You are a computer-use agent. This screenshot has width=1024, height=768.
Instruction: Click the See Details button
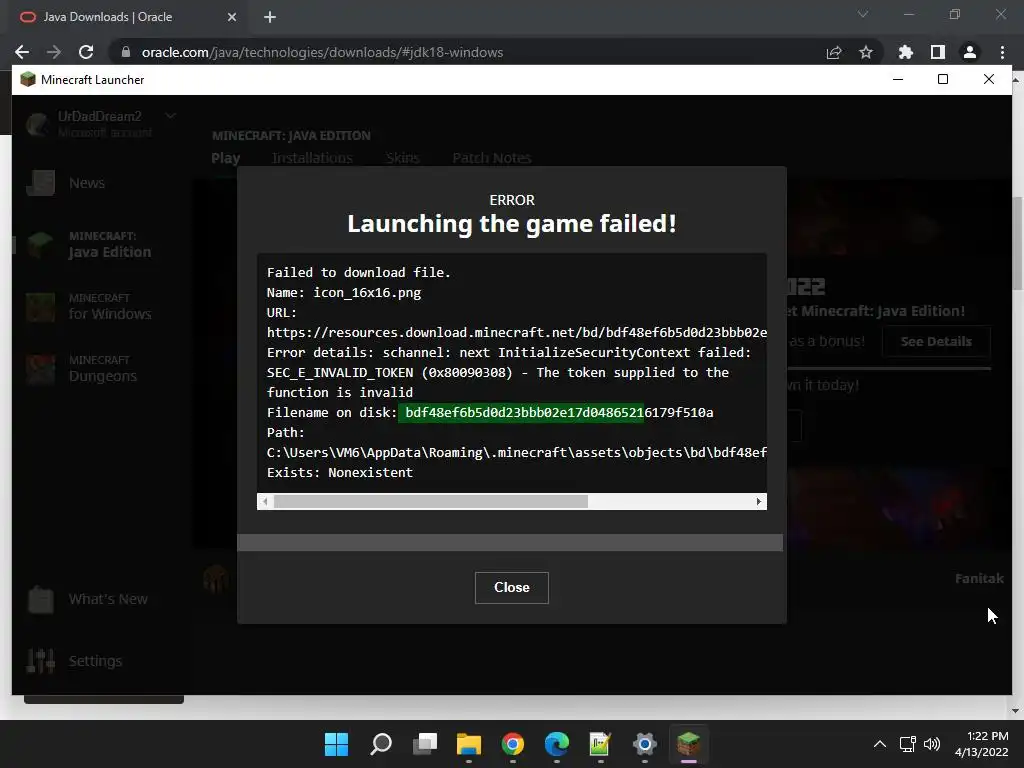coord(936,342)
